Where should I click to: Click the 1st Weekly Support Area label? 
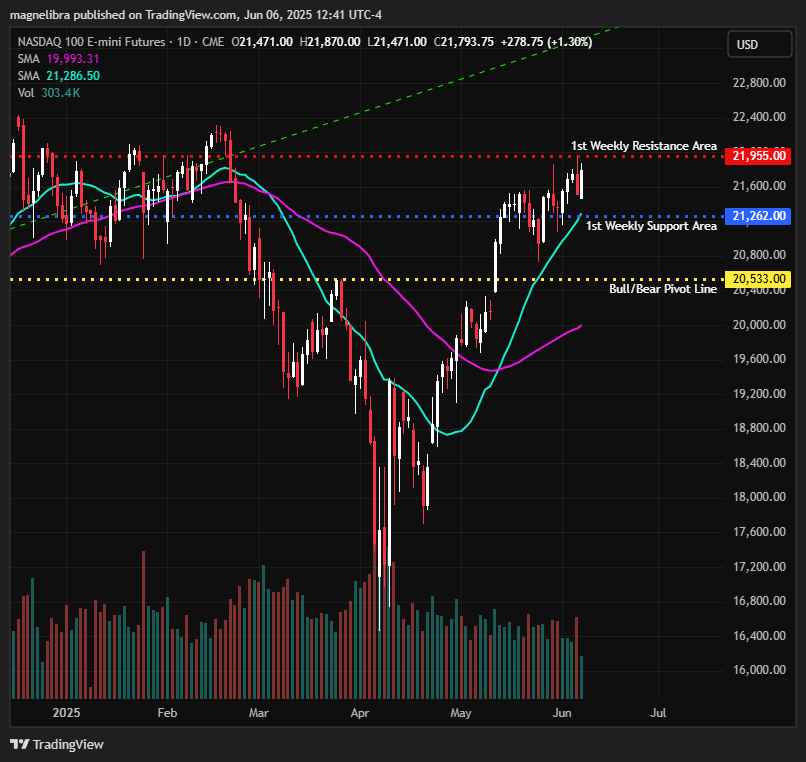coord(651,226)
